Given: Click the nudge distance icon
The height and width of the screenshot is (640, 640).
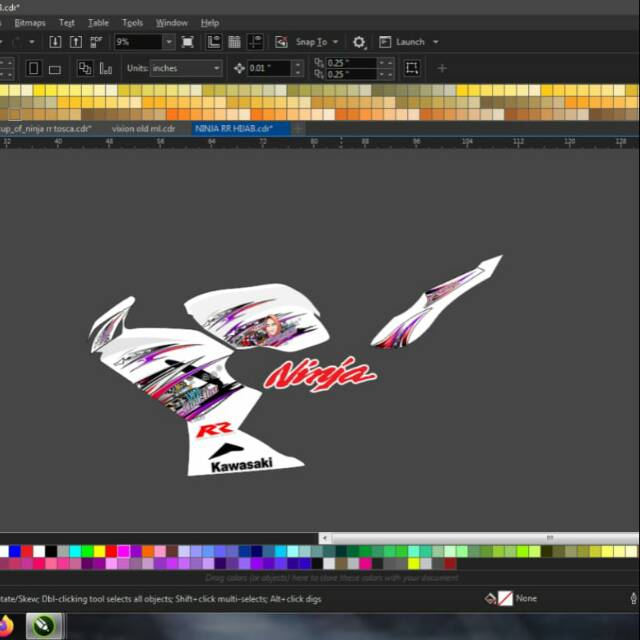Looking at the screenshot, I should 239,68.
